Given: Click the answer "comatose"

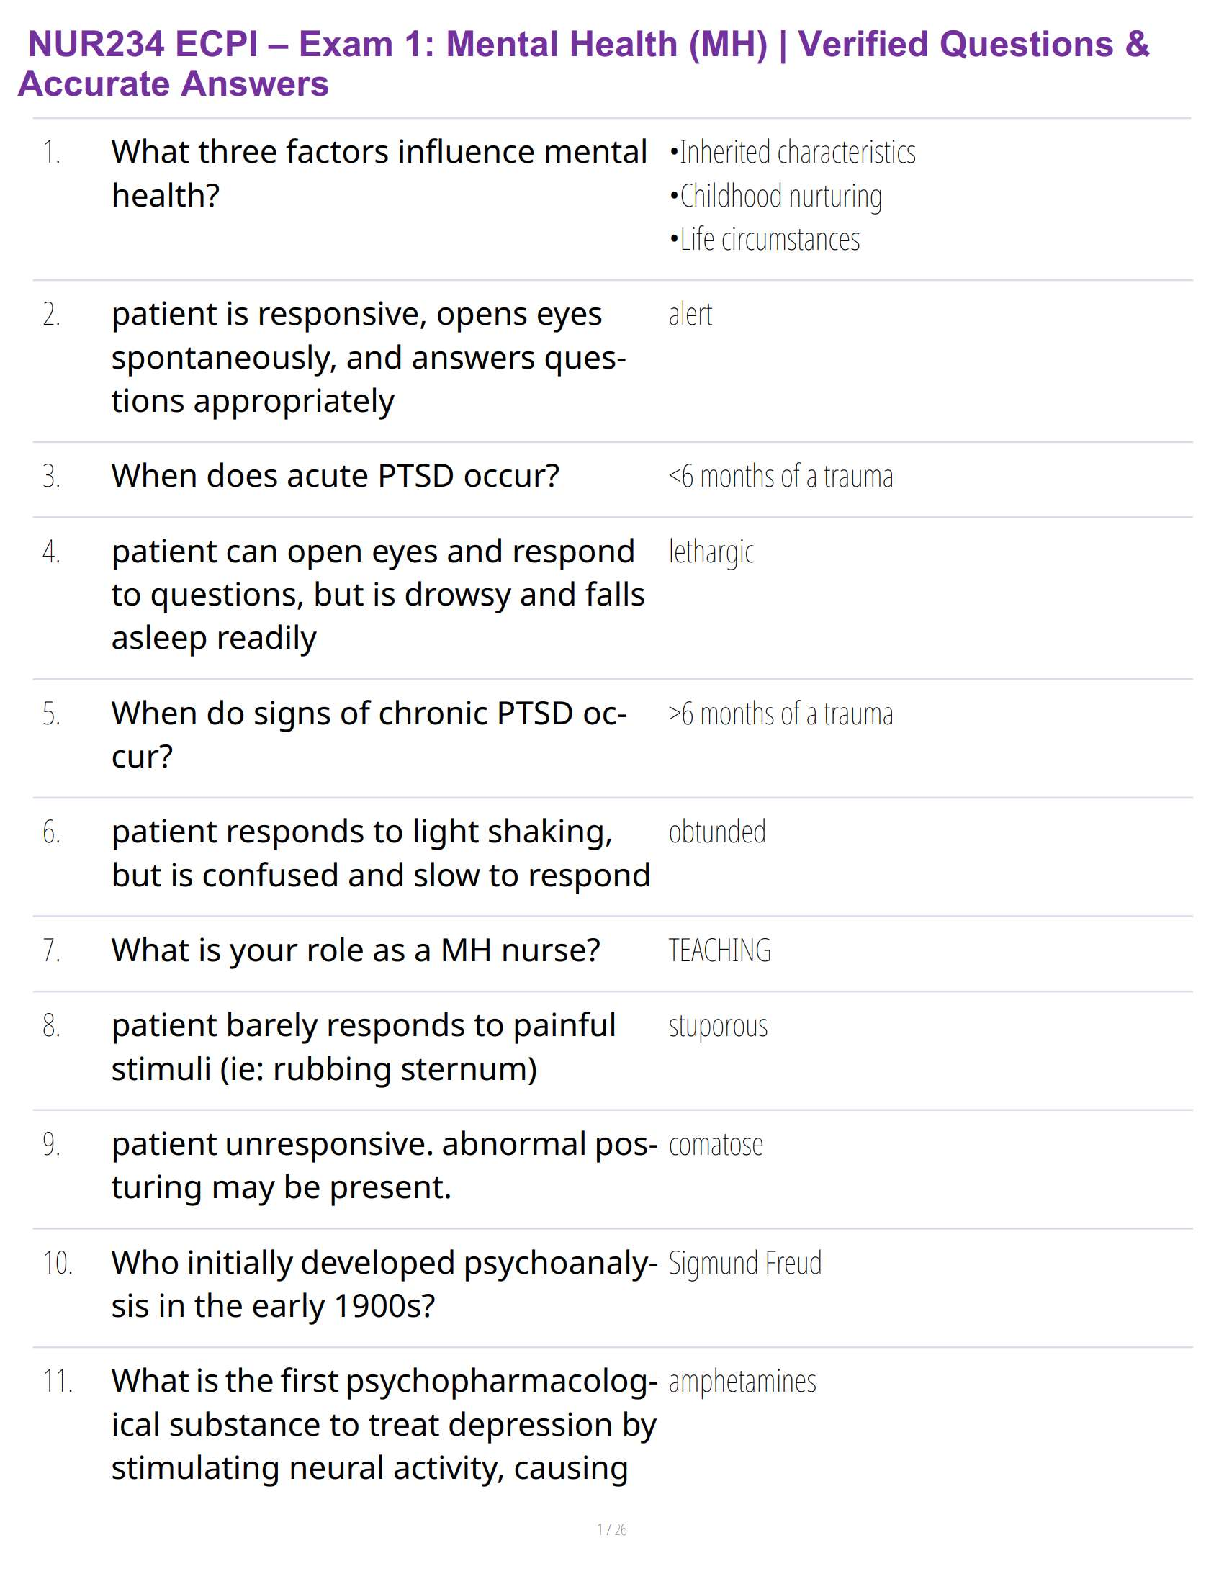Looking at the screenshot, I should pyautogui.click(x=715, y=1145).
